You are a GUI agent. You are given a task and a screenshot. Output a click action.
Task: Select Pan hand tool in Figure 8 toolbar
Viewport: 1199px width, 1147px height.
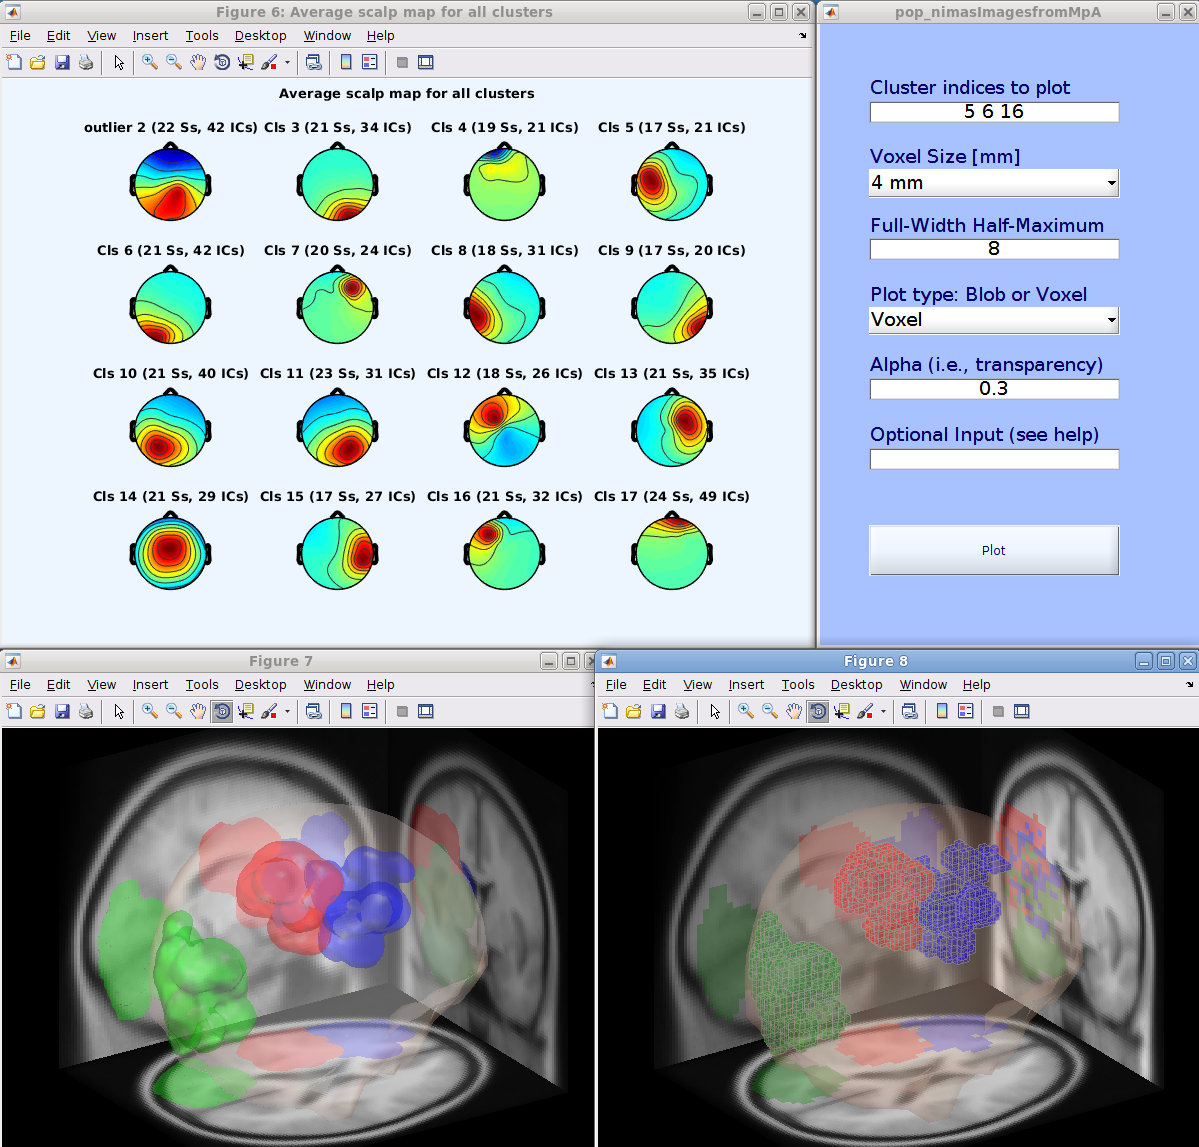(794, 711)
